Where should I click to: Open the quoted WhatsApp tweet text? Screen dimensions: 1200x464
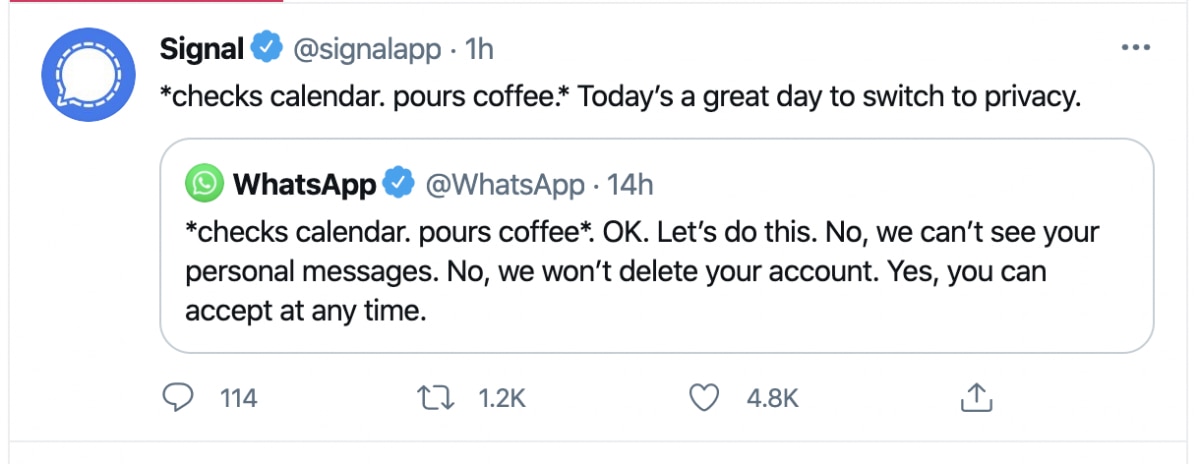(640, 272)
